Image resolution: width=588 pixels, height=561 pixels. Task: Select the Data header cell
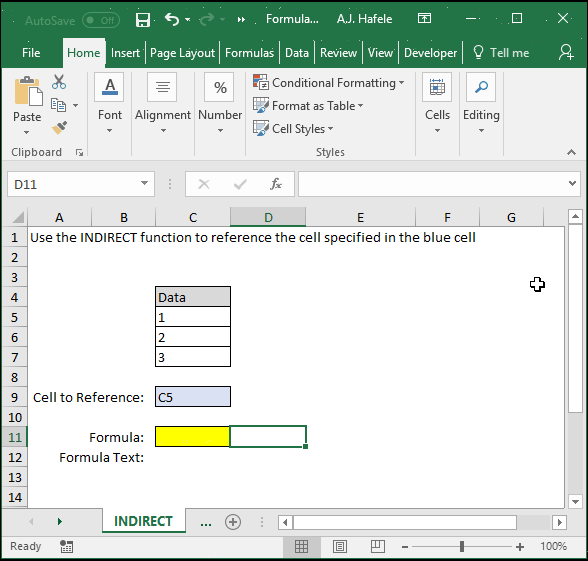(x=193, y=297)
